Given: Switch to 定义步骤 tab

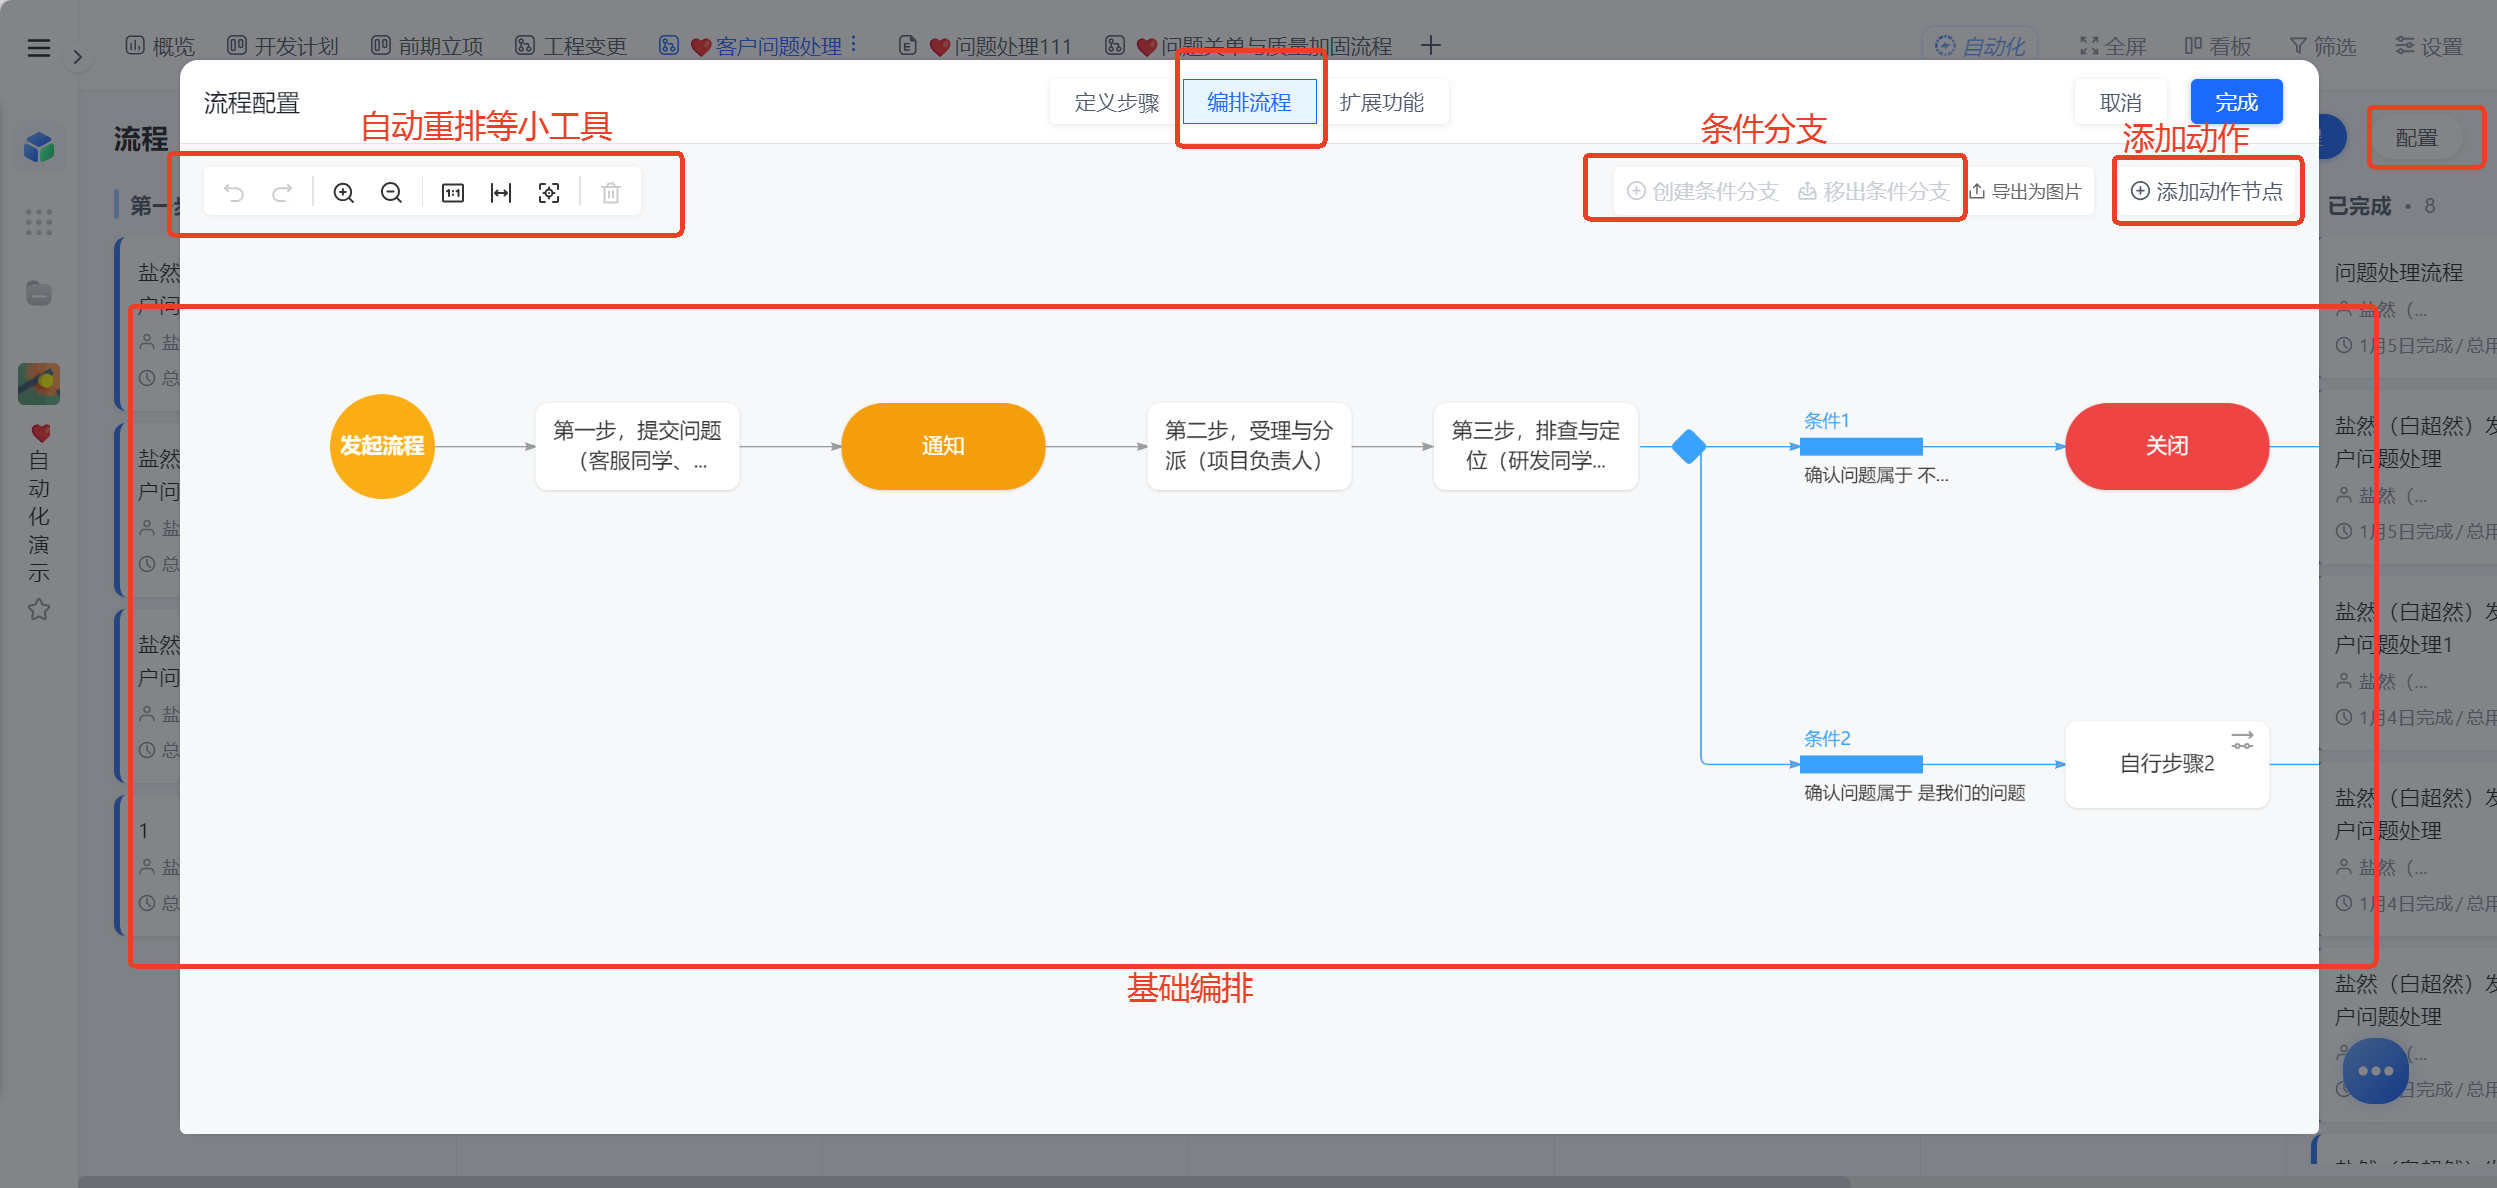Looking at the screenshot, I should click(x=1117, y=102).
